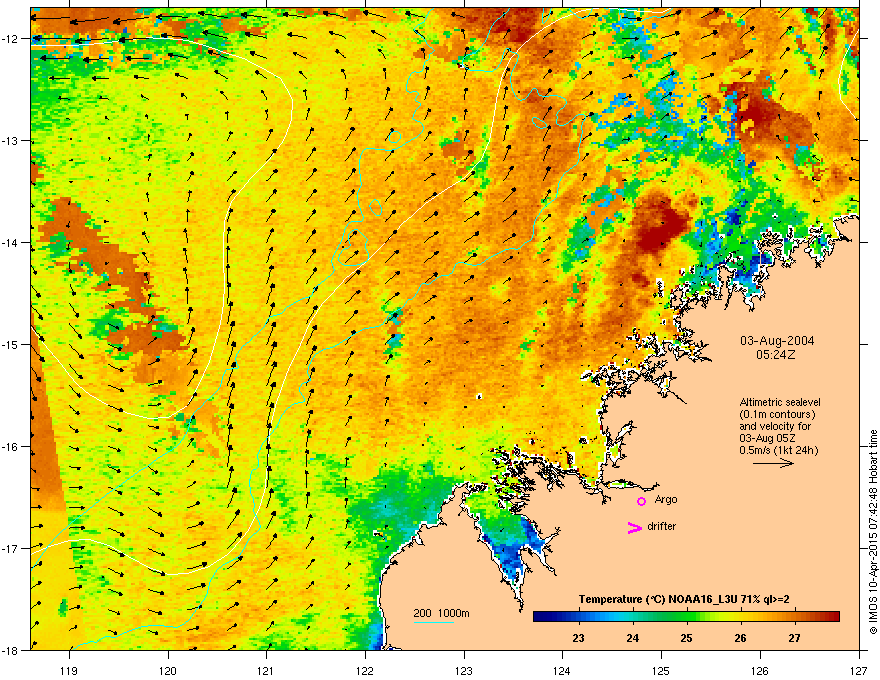
Task: Click the 25 colorbar tick label
Action: (x=686, y=638)
